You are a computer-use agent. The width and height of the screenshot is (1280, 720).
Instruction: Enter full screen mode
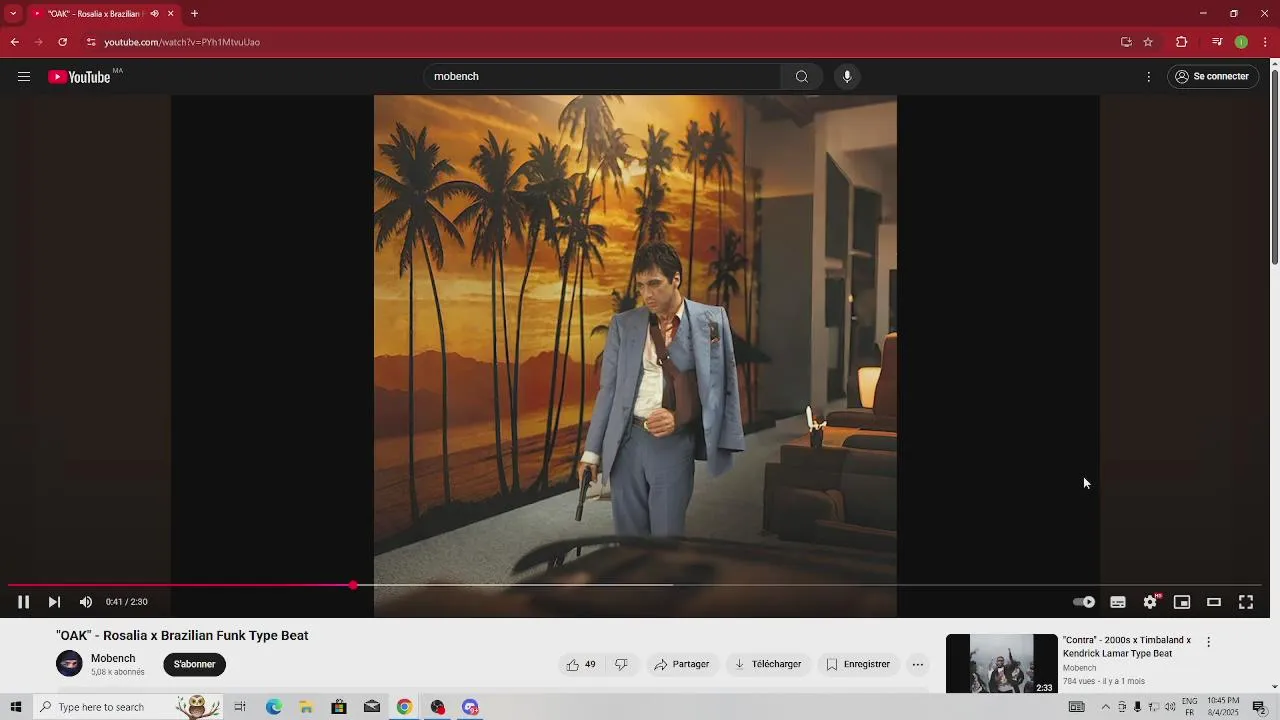[x=1246, y=602]
